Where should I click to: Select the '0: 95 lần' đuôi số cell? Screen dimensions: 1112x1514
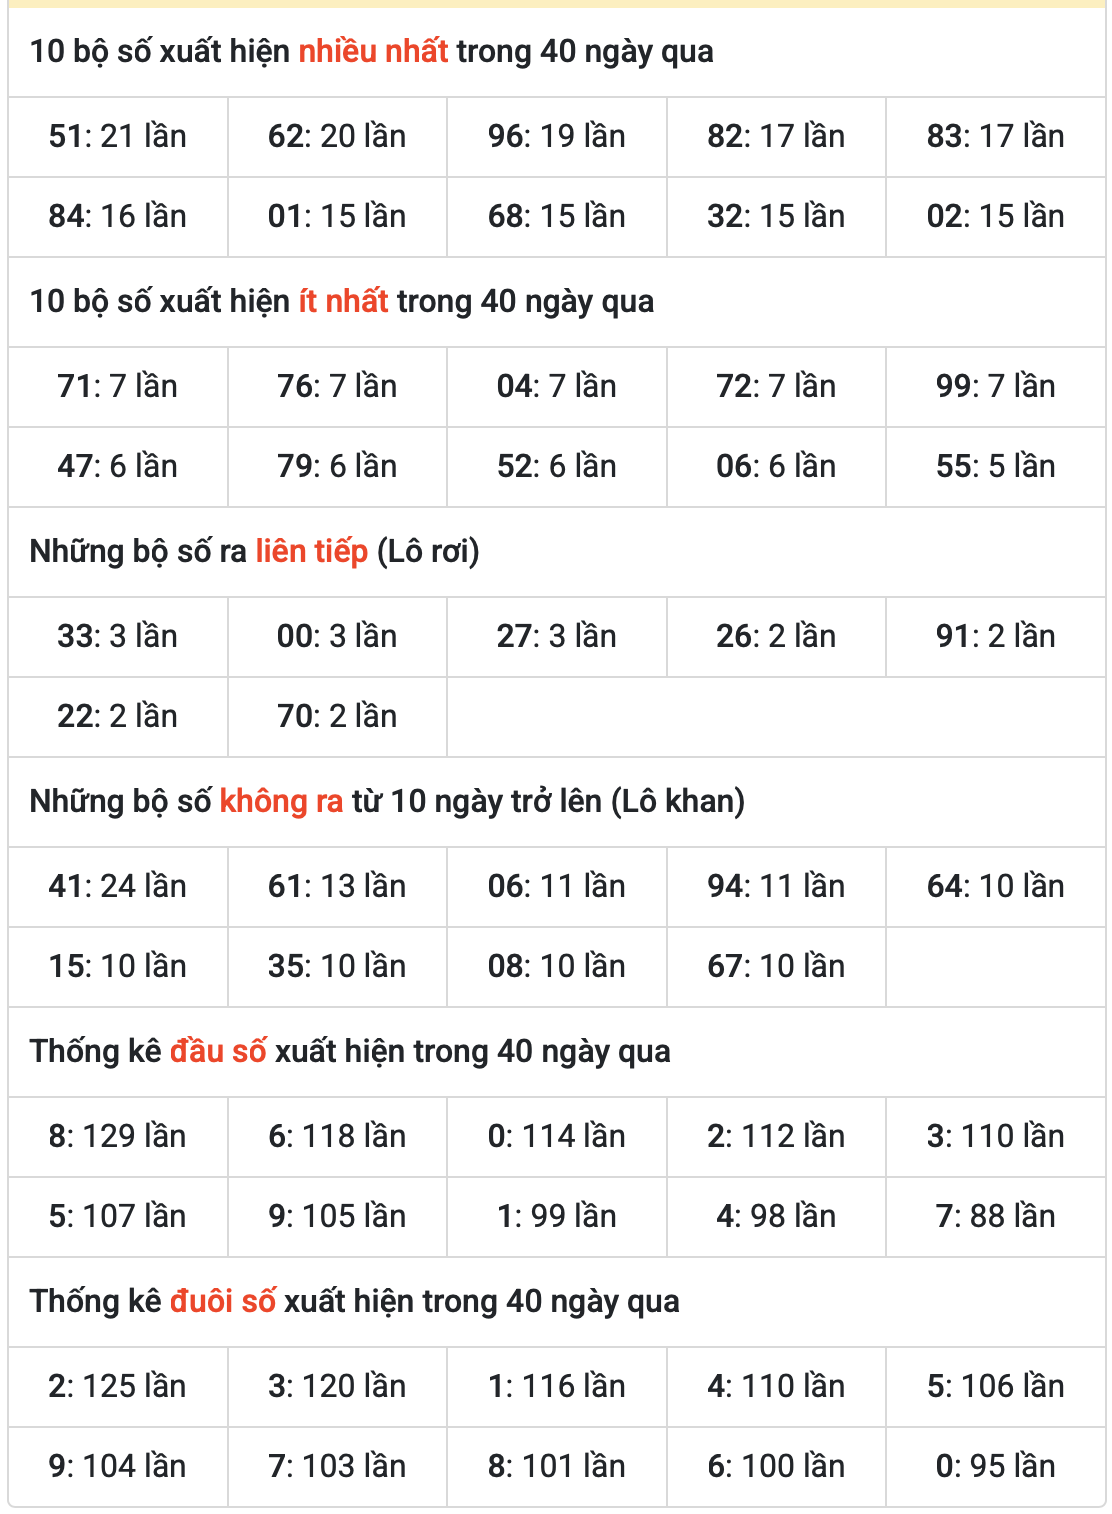pyautogui.click(x=995, y=1467)
